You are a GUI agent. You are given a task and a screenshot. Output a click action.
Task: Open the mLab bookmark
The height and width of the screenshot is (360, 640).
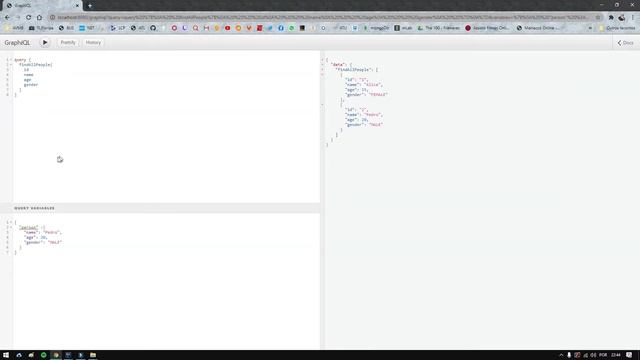403,28
